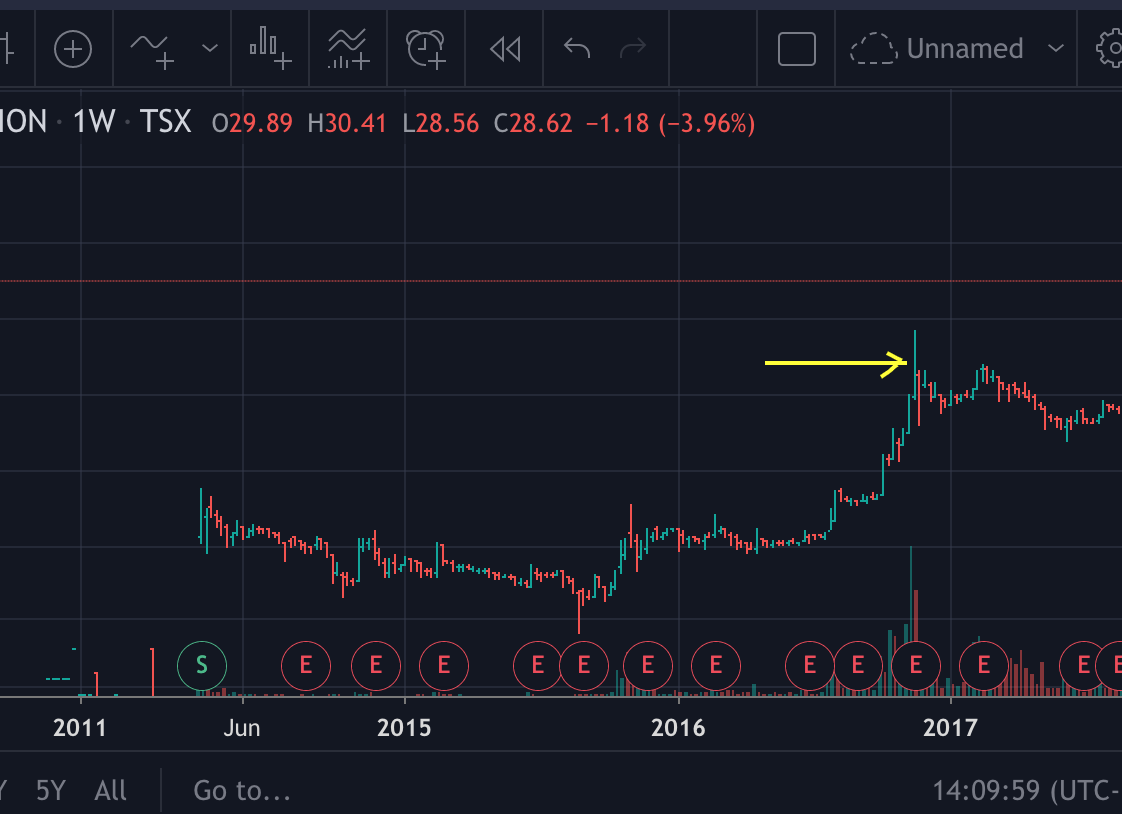Click the E earnings marker under the yellow arrow spike
This screenshot has height=814, width=1122.
tap(915, 666)
